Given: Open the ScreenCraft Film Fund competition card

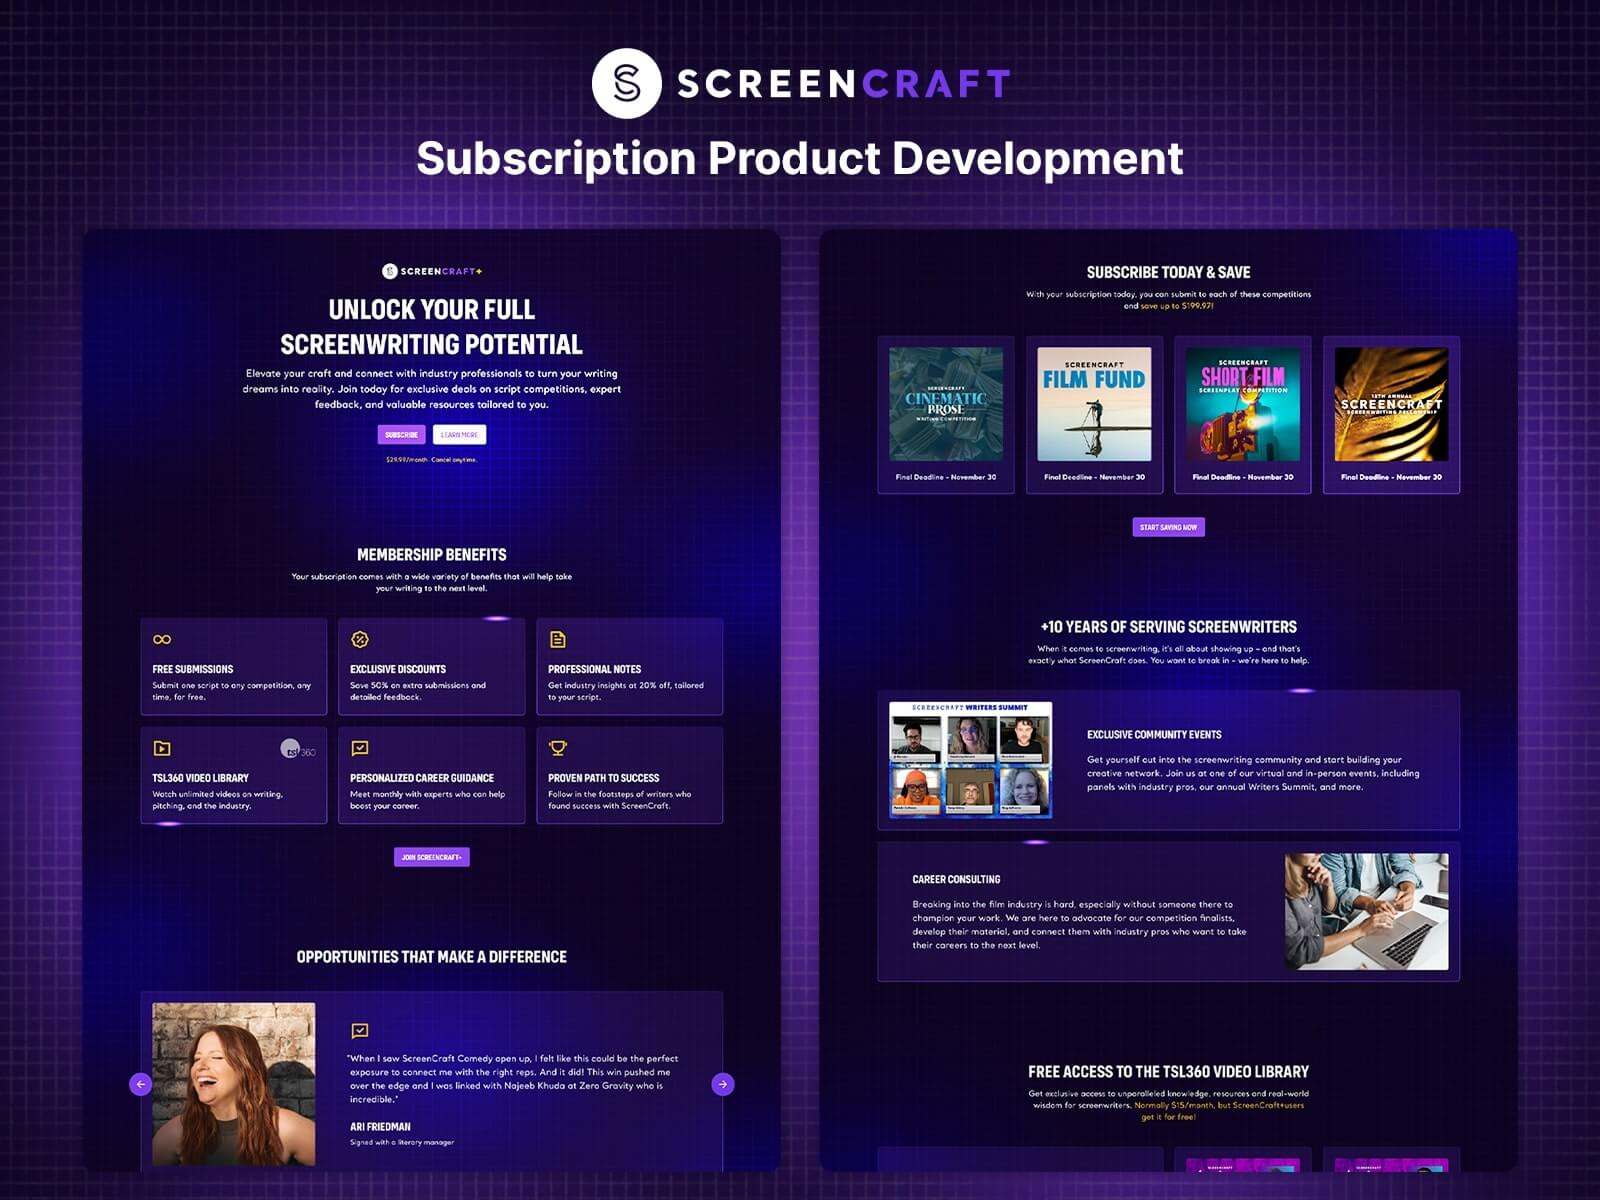Looking at the screenshot, I should pos(1094,415).
